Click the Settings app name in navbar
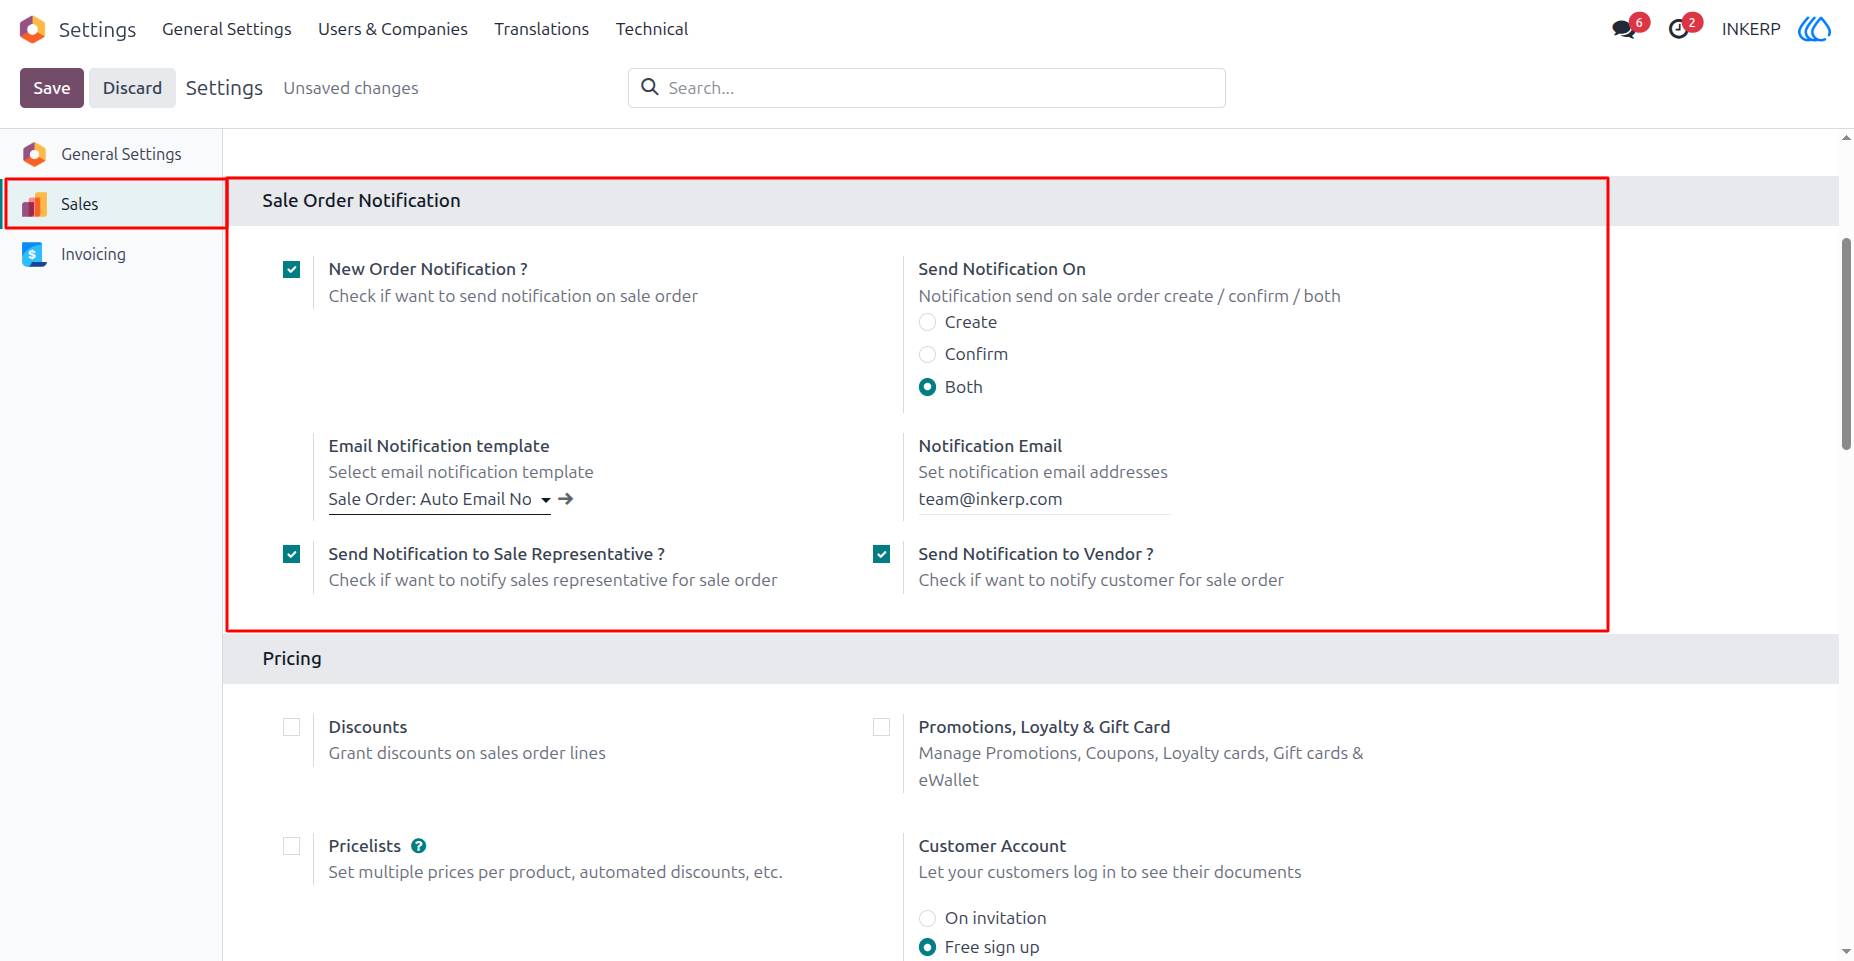The image size is (1854, 961). tap(97, 29)
